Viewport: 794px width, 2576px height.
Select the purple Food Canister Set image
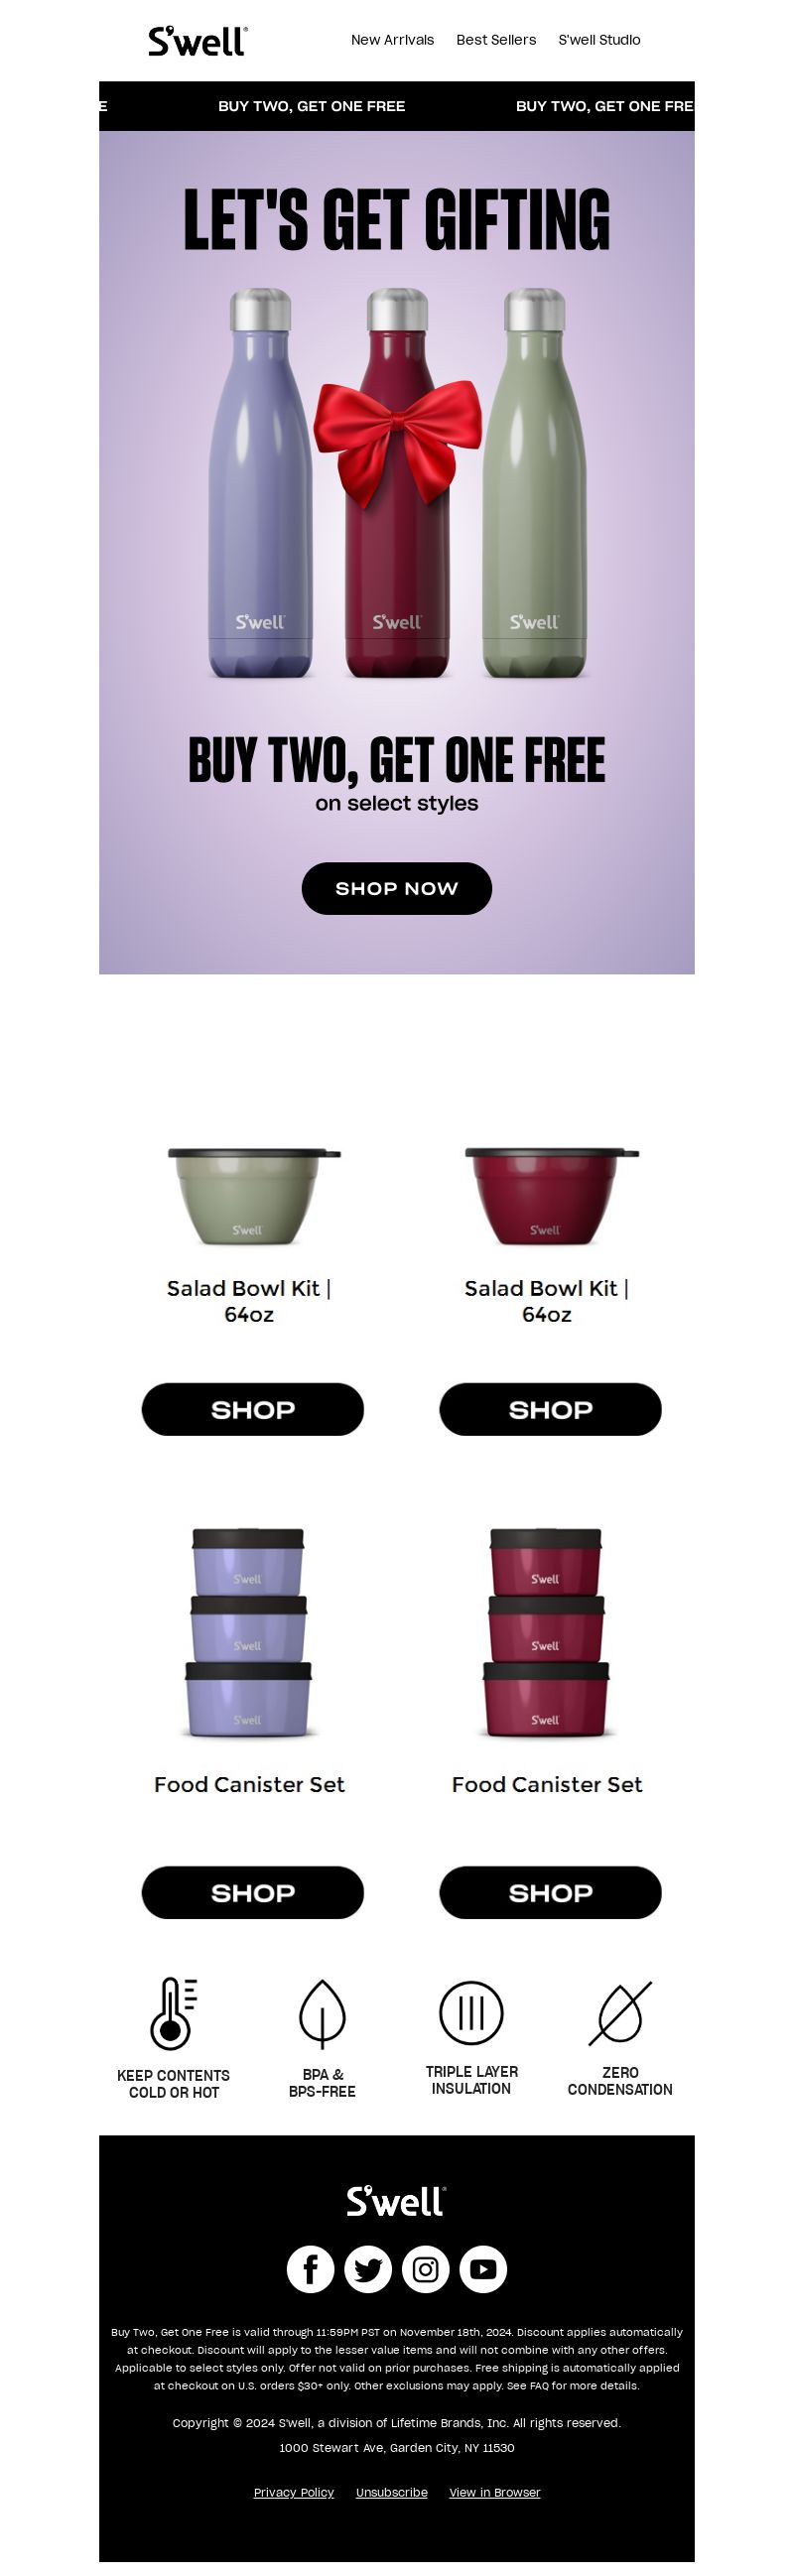pyautogui.click(x=248, y=1632)
